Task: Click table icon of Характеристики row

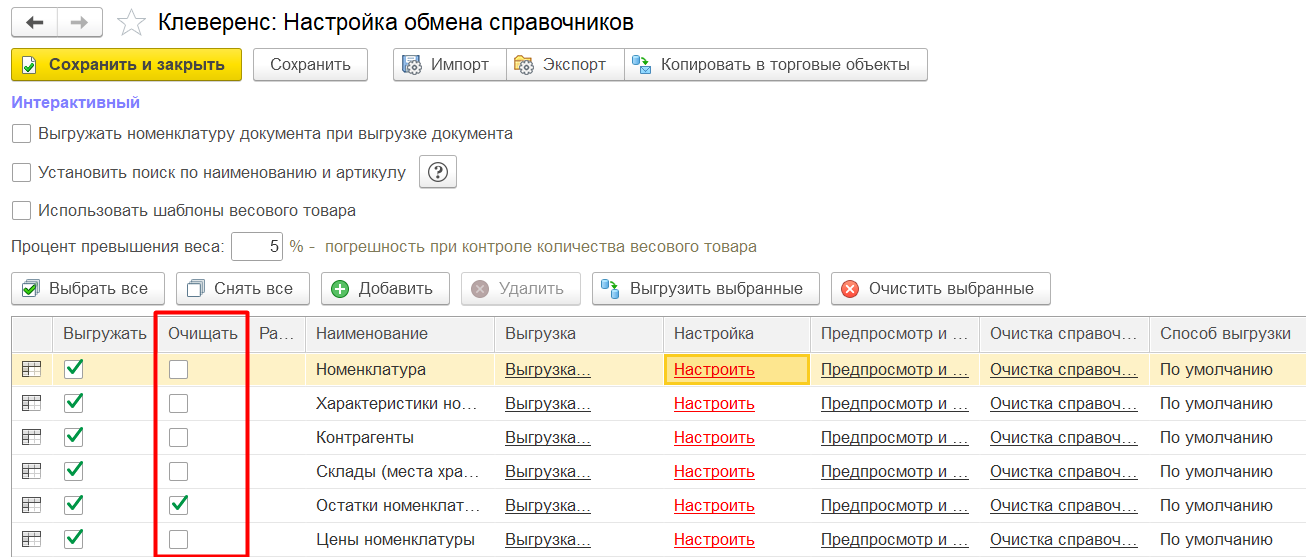Action: tap(32, 403)
